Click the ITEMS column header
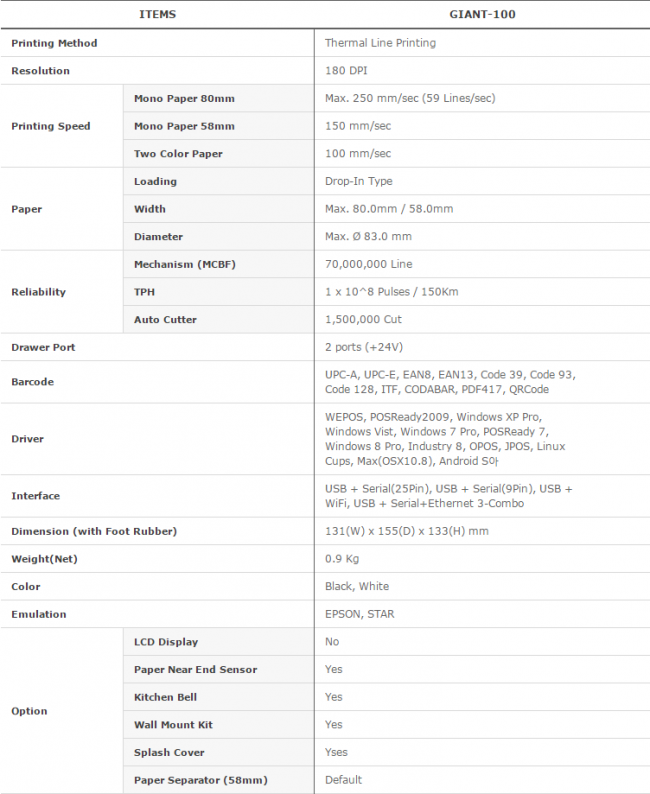This screenshot has width=650, height=794. 157,15
